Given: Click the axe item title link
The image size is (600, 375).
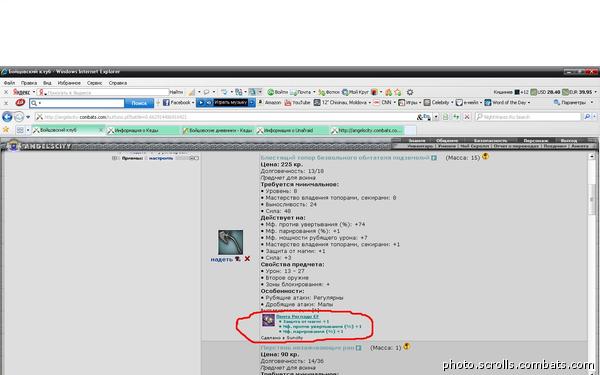Looking at the screenshot, I should (345, 158).
